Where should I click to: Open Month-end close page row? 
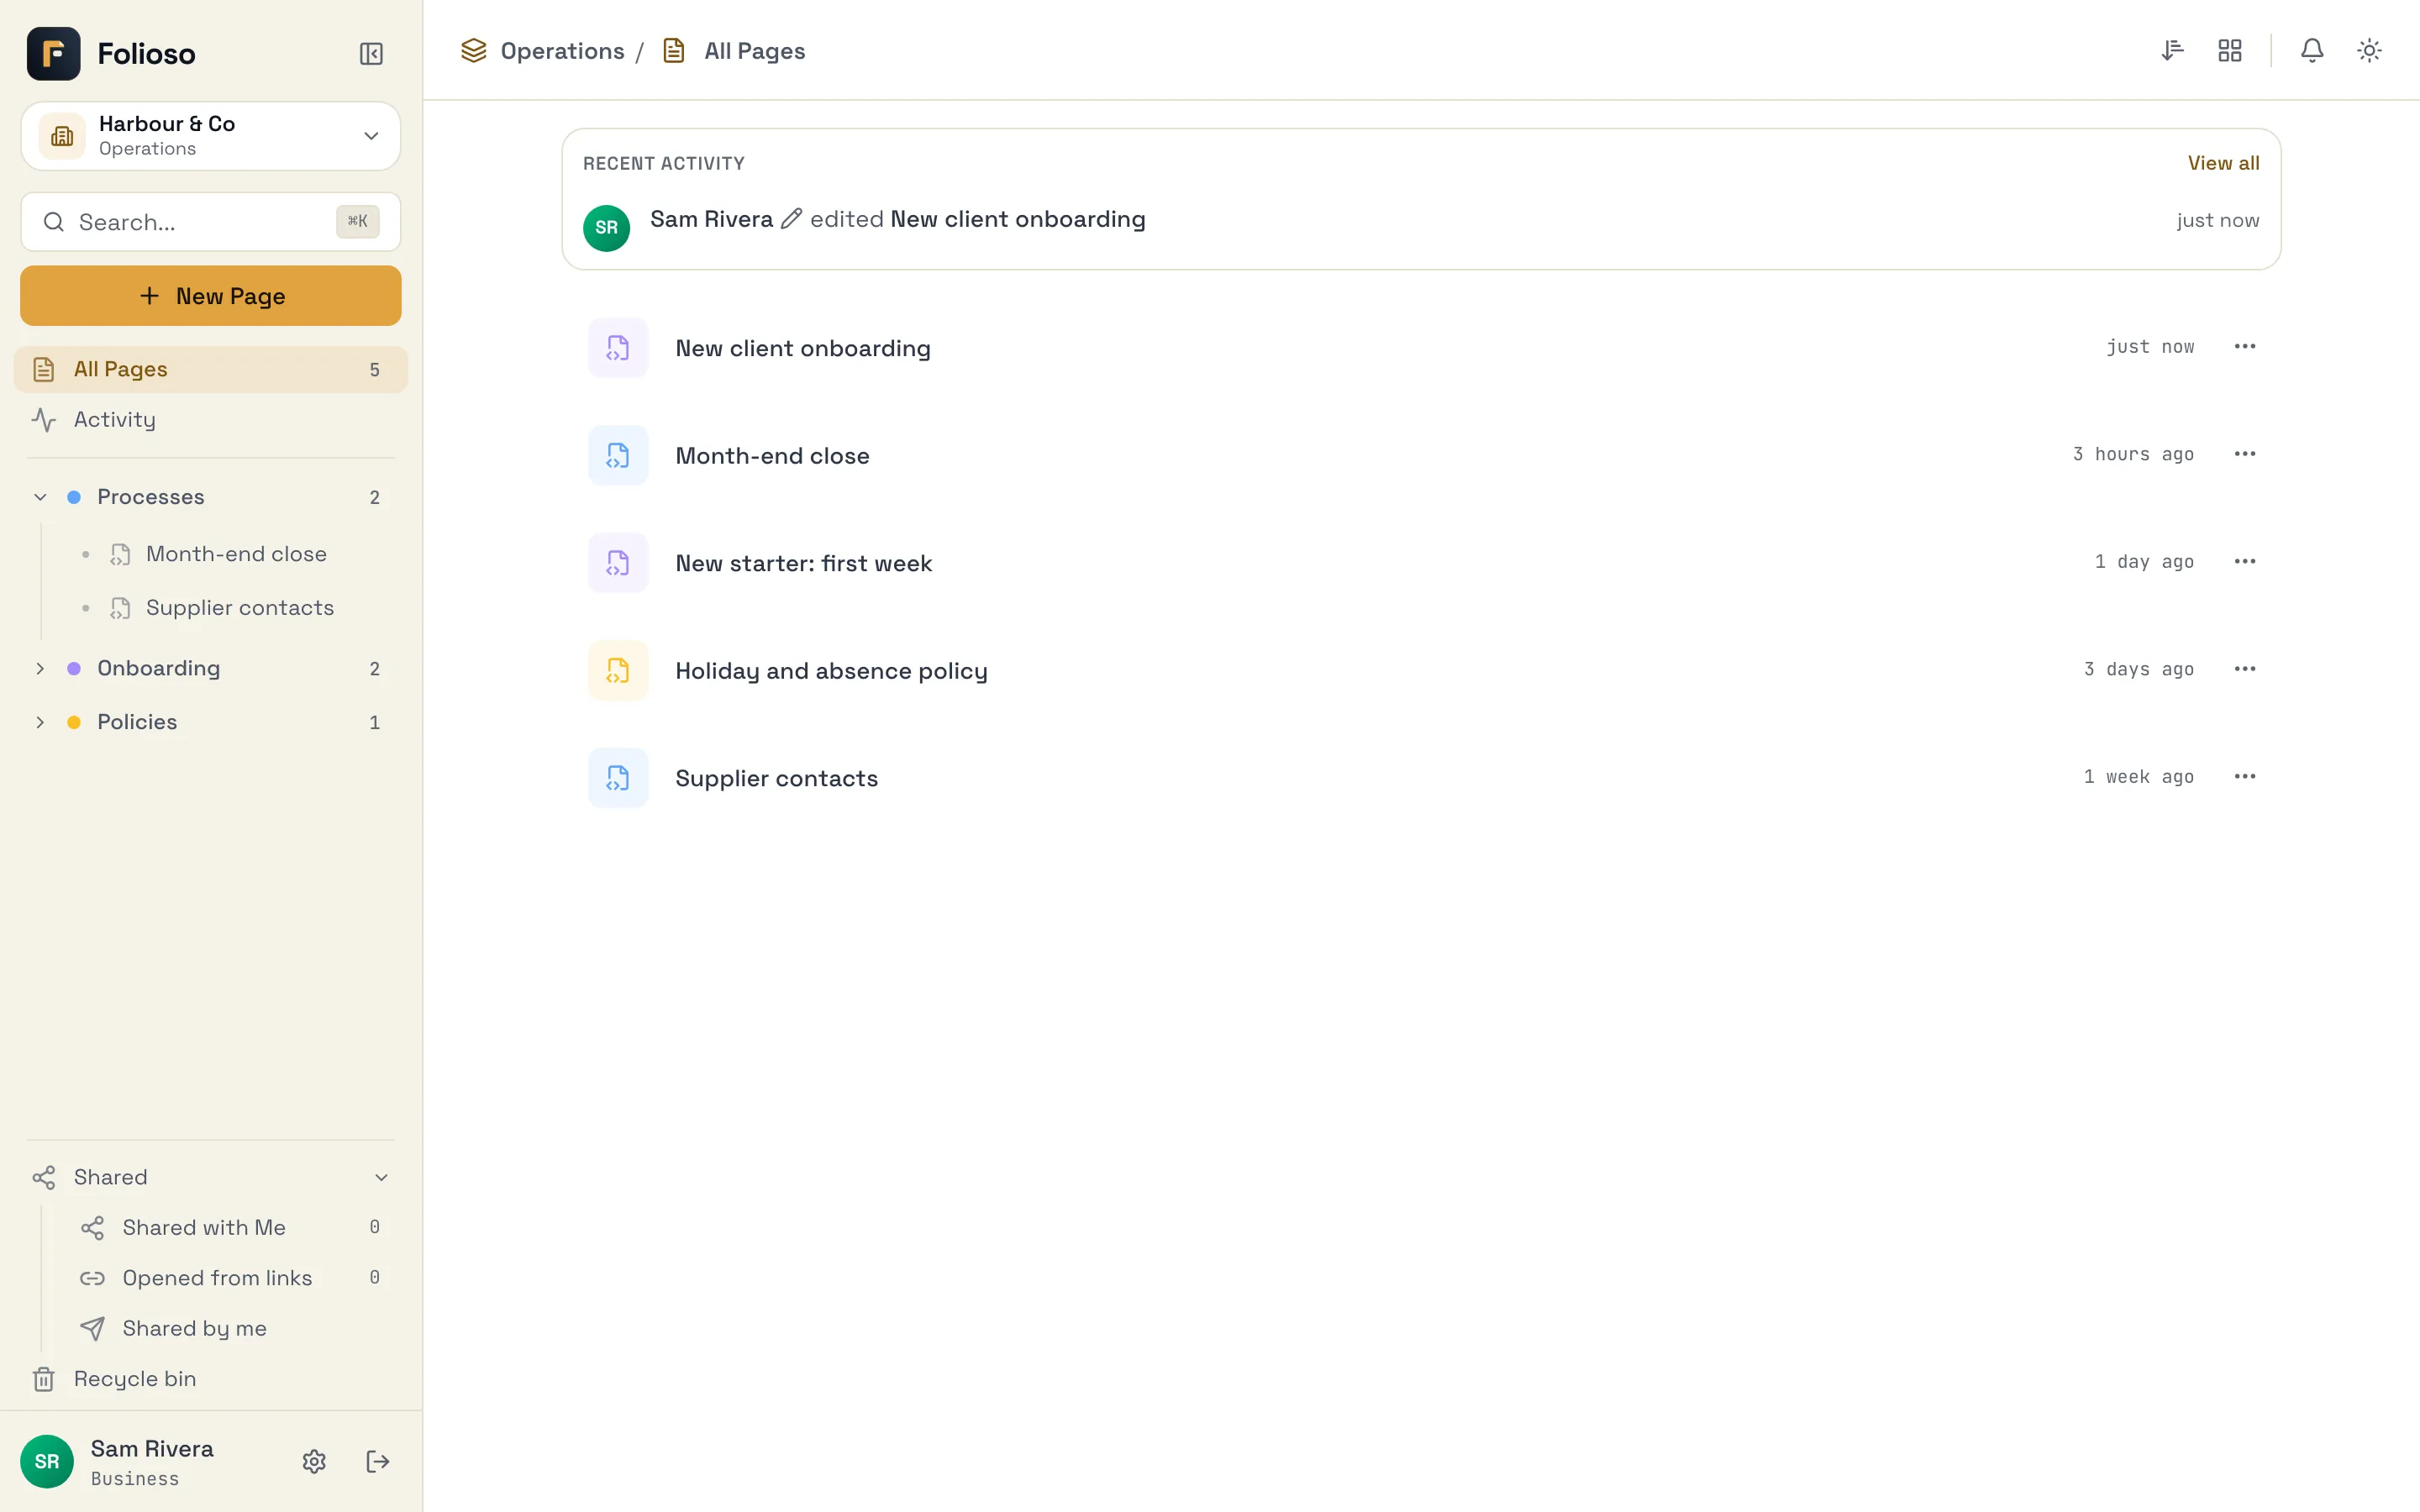(1421, 456)
